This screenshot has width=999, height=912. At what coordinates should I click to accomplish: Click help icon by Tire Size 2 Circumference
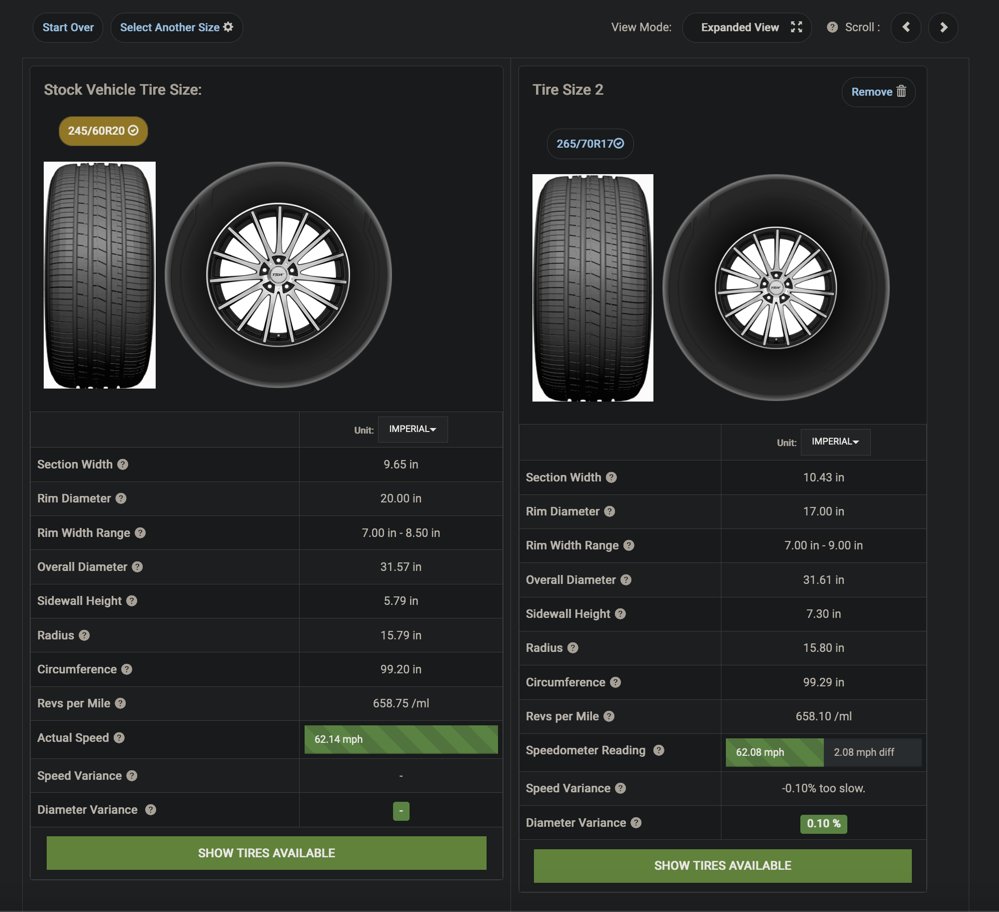pyautogui.click(x=615, y=683)
